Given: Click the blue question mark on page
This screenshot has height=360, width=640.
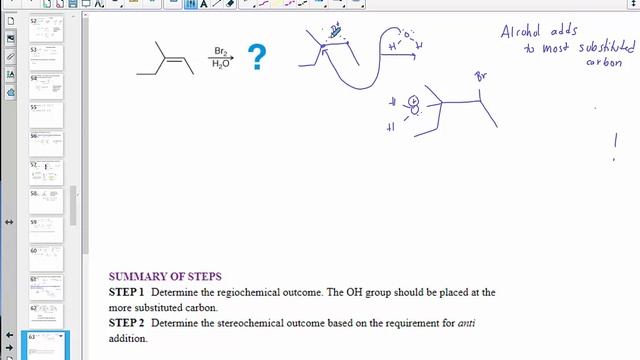Looking at the screenshot, I should 257,57.
